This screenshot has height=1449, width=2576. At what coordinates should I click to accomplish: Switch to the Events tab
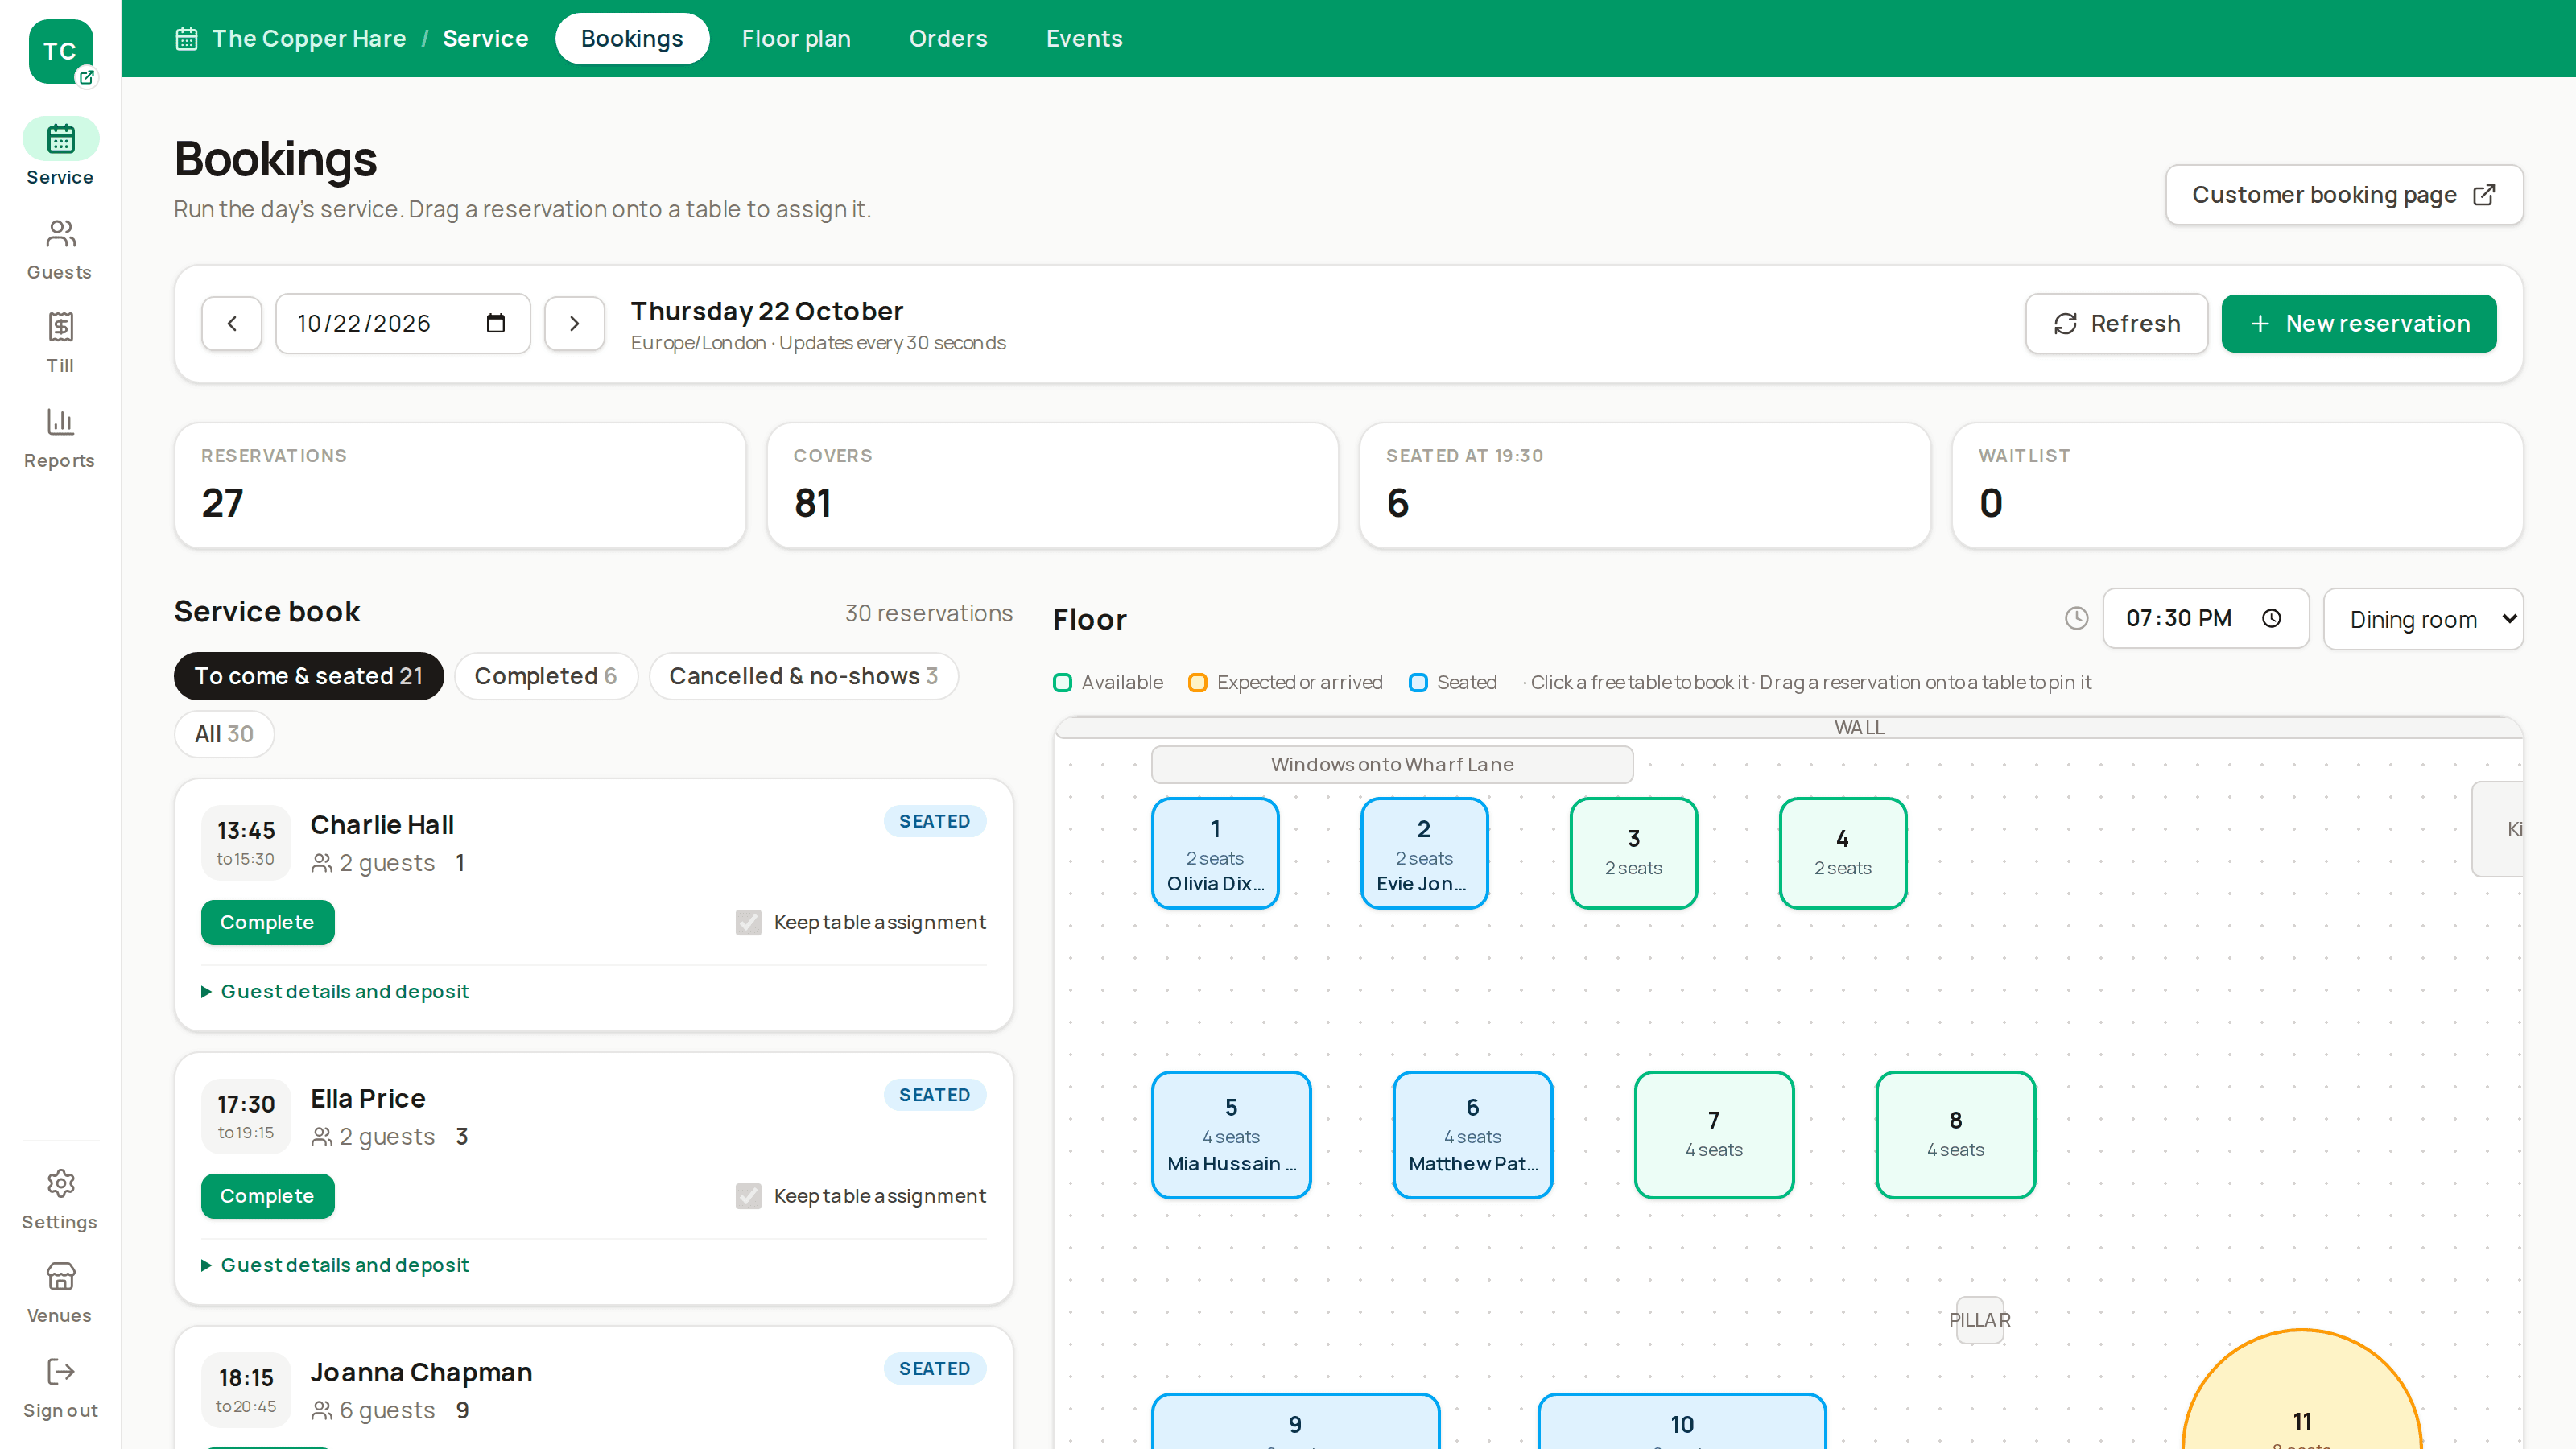pyautogui.click(x=1084, y=39)
